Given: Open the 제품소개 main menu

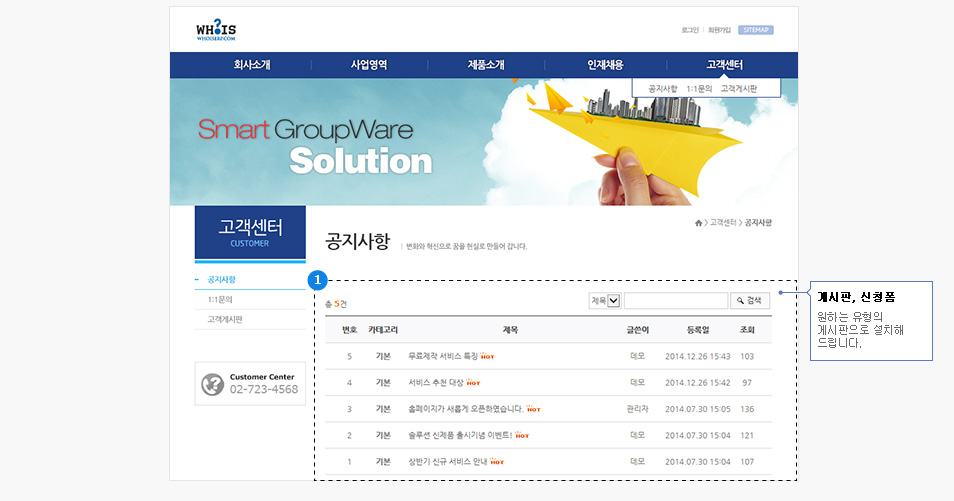Looking at the screenshot, I should coord(486,65).
